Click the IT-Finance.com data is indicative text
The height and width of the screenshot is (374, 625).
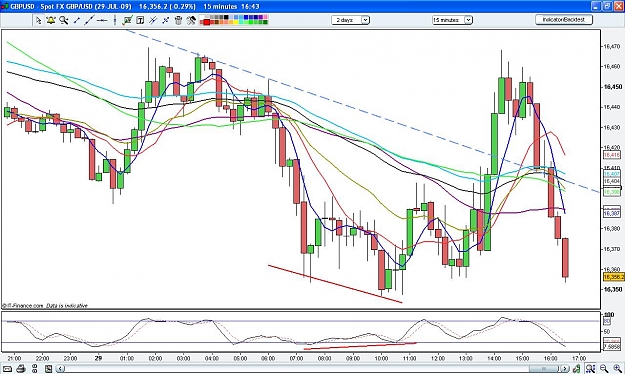[45, 306]
